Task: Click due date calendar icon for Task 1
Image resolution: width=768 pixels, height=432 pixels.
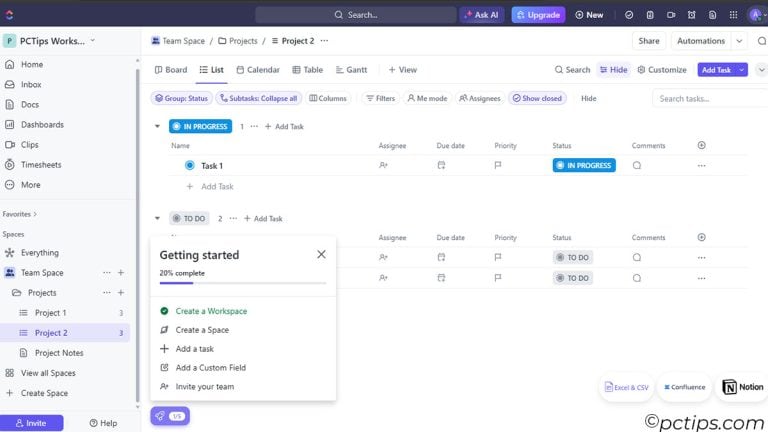Action: pos(441,166)
